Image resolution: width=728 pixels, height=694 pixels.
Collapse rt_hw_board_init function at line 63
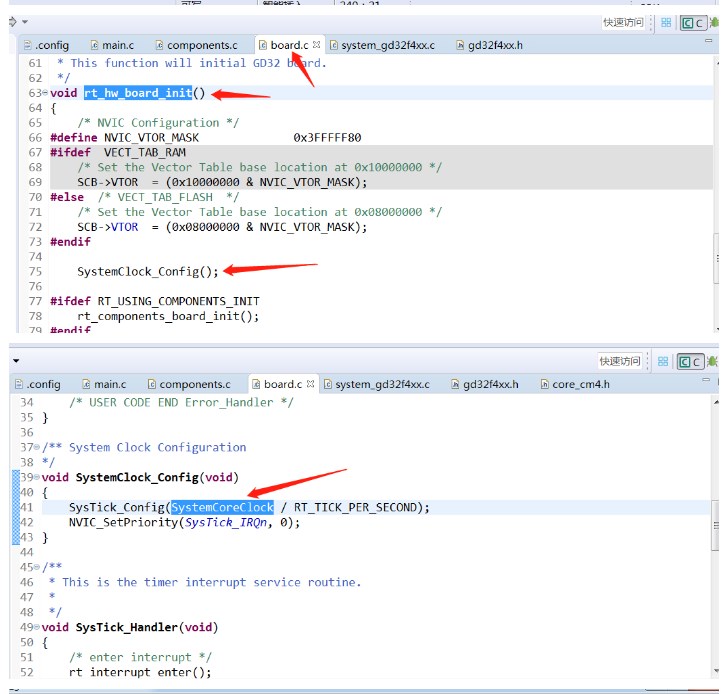point(46,94)
